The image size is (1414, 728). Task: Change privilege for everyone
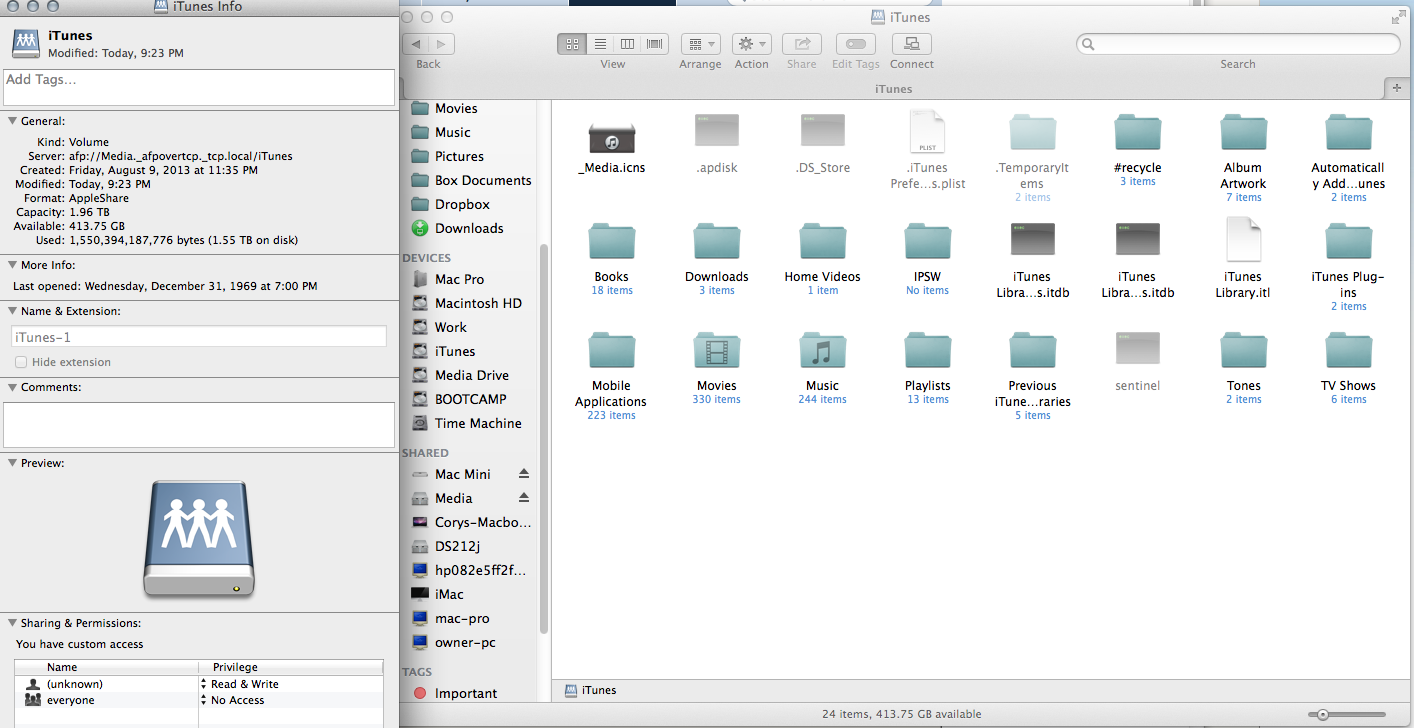pyautogui.click(x=290, y=700)
